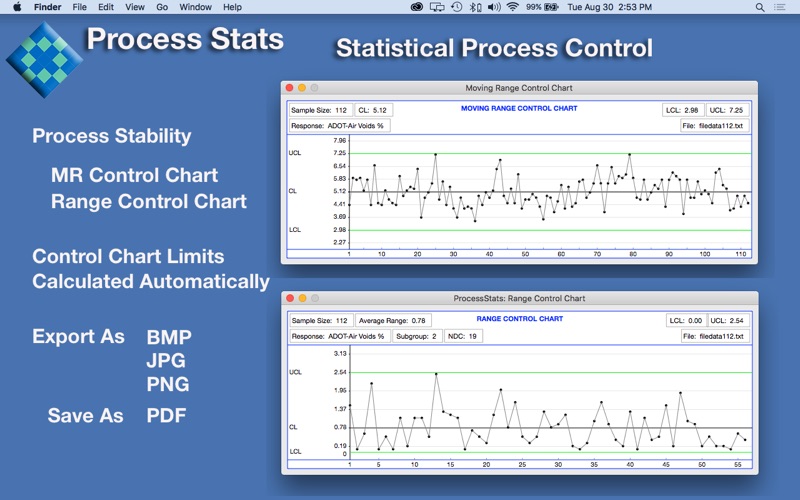
Task: Click the LCL: 0.00 field
Action: click(x=686, y=320)
